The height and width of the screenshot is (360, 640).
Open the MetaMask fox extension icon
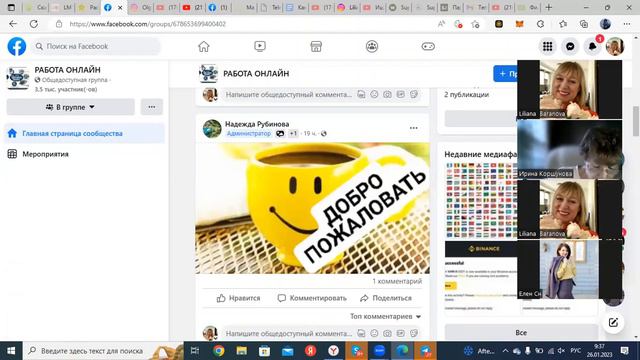click(519, 24)
